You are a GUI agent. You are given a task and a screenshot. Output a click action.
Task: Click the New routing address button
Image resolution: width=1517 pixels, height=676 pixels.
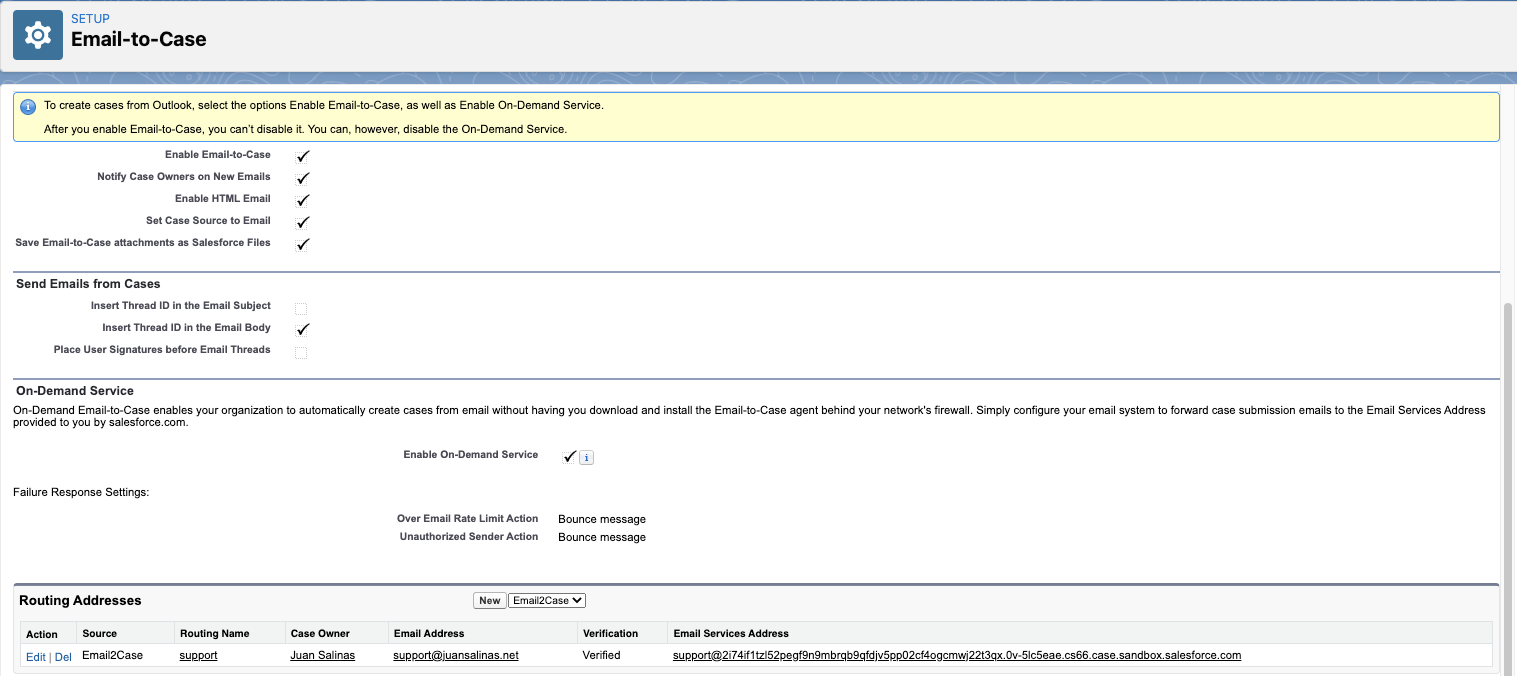coord(489,601)
